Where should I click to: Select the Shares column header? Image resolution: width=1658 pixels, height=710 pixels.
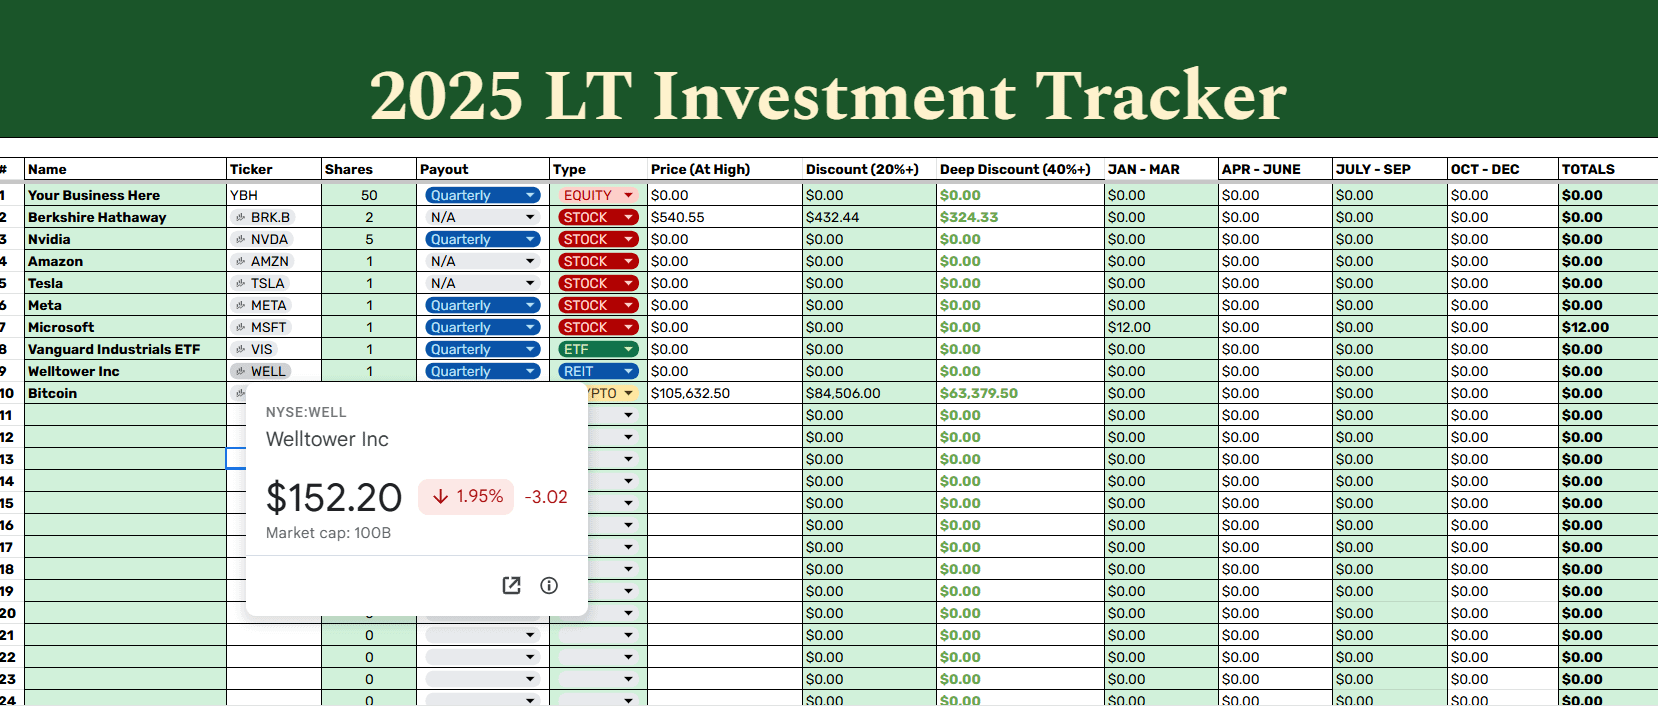369,169
